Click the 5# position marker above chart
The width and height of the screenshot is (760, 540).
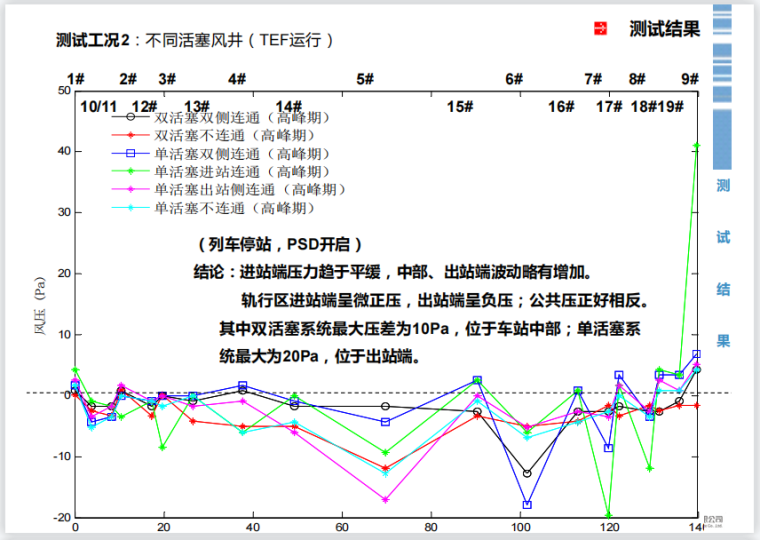coord(364,79)
